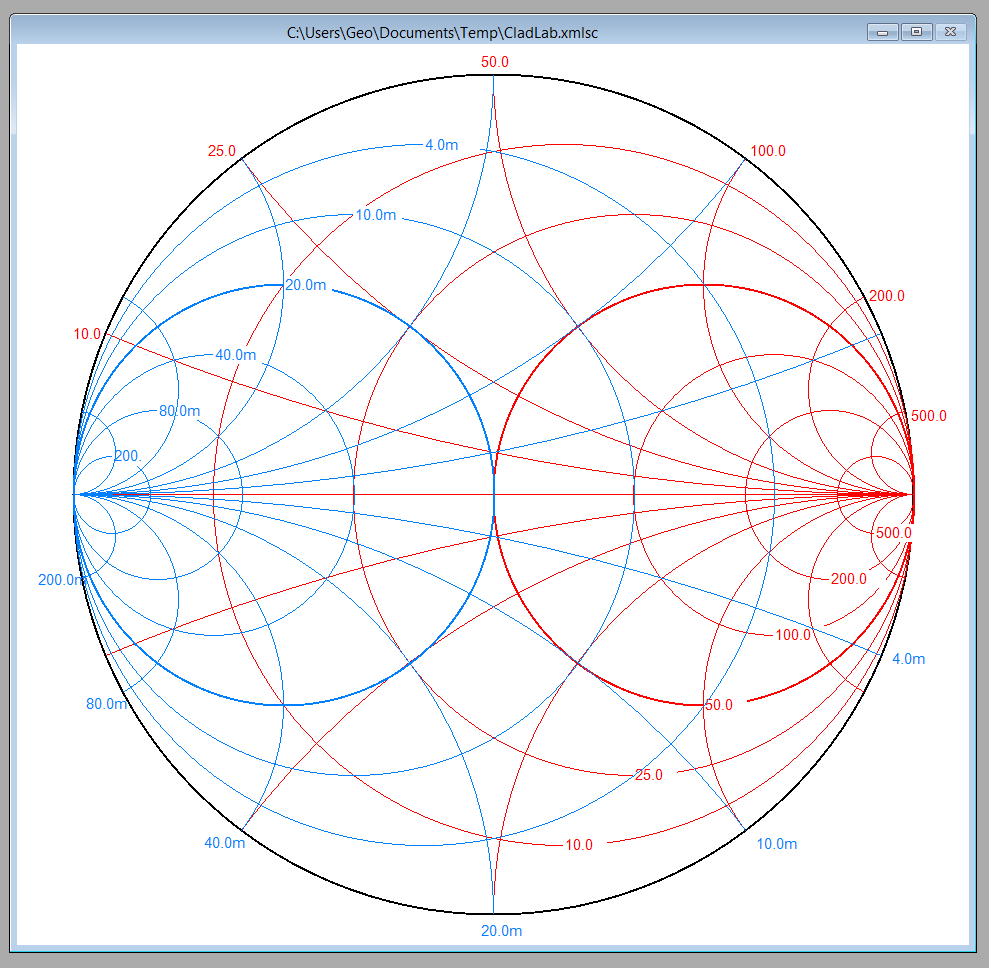
Task: Click the red 100.0 label on upper-right rim
Action: click(x=768, y=151)
